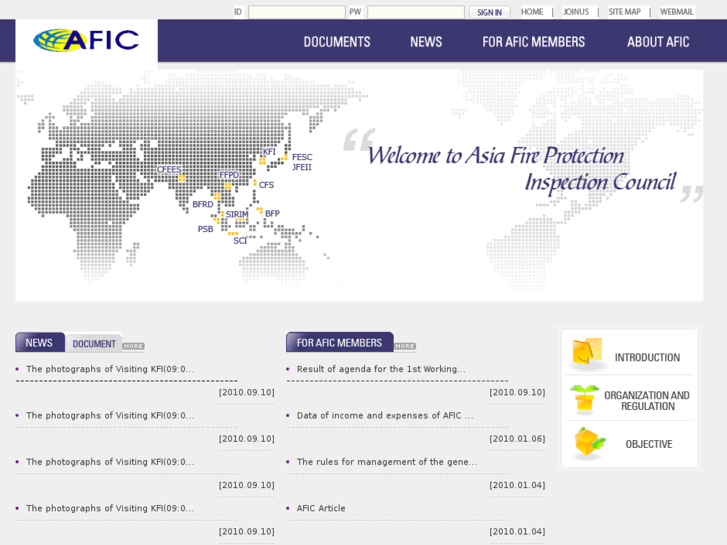Focus the PW password field
The height and width of the screenshot is (545, 727).
[x=416, y=12]
